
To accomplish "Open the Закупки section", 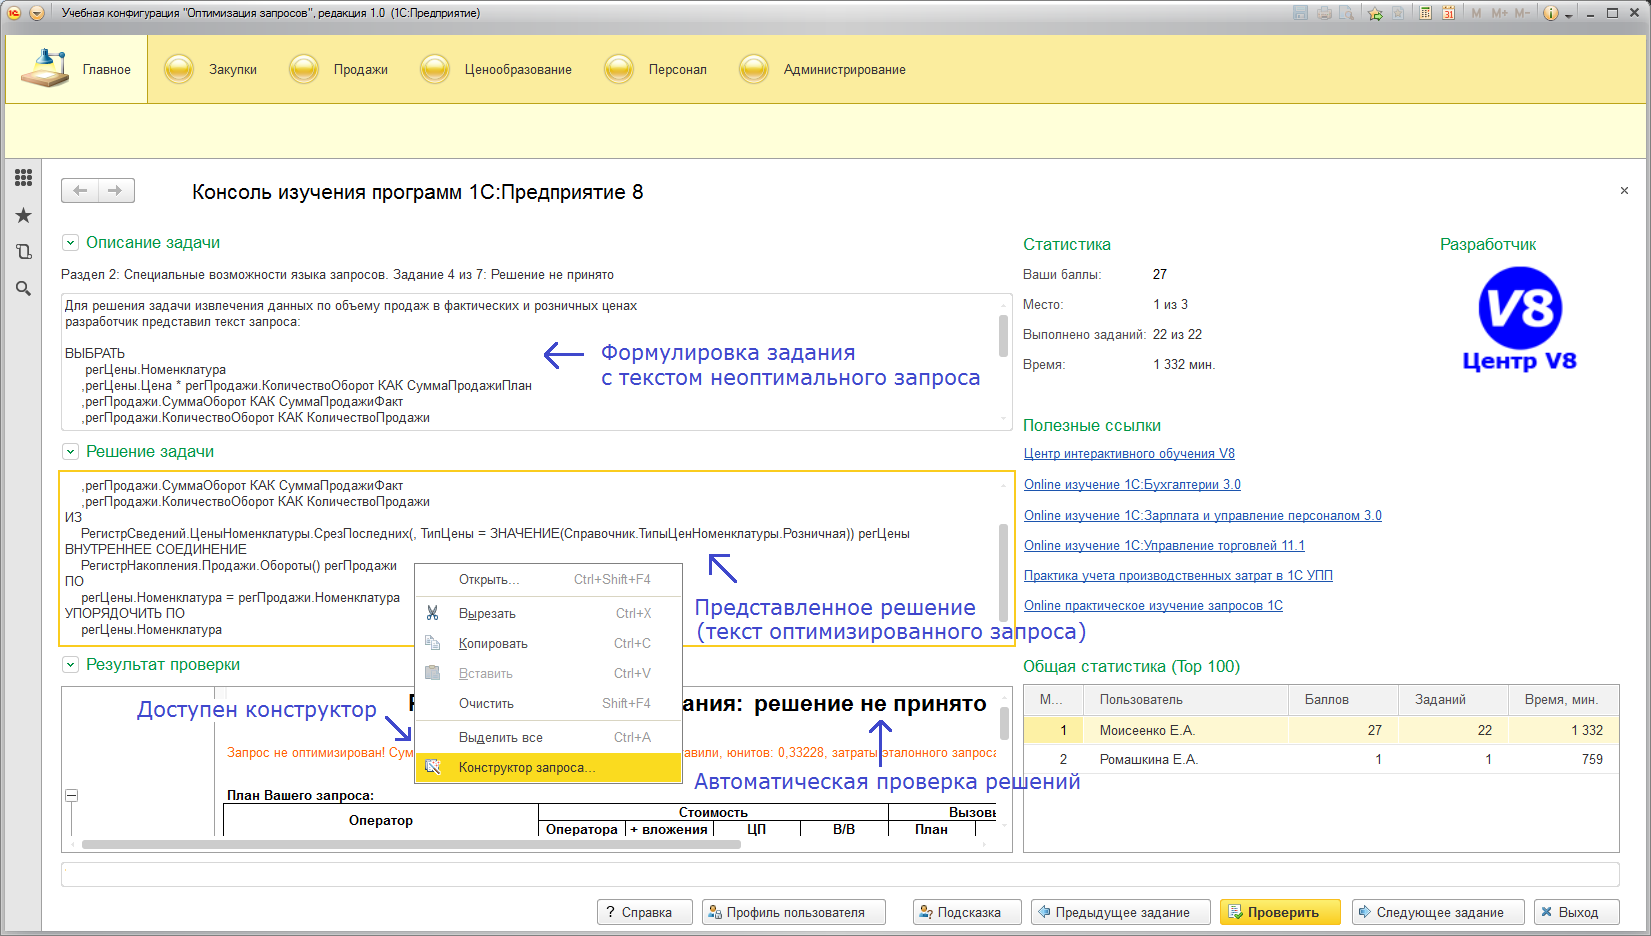I will click(211, 69).
